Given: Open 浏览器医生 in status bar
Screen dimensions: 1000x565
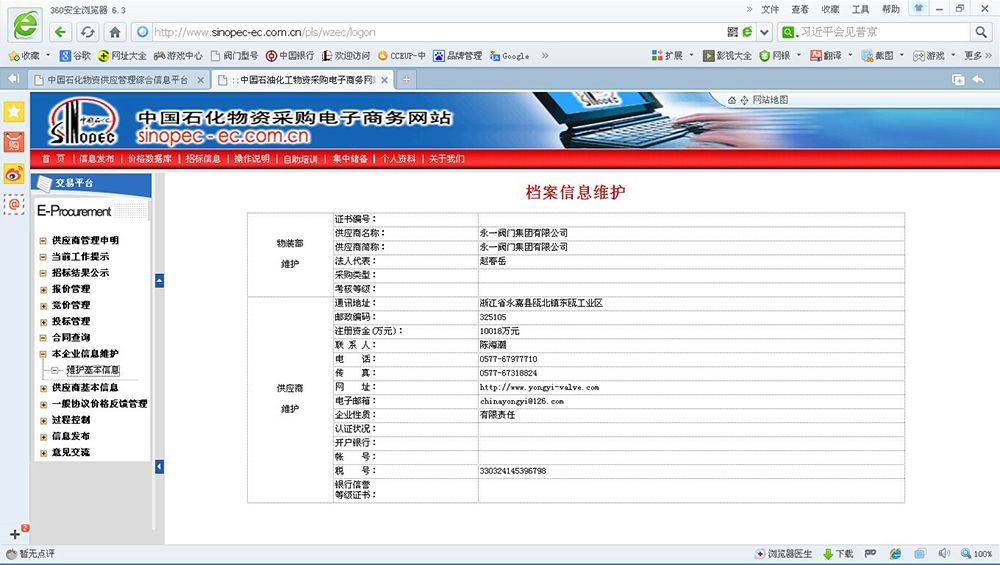Looking at the screenshot, I should coord(783,554).
